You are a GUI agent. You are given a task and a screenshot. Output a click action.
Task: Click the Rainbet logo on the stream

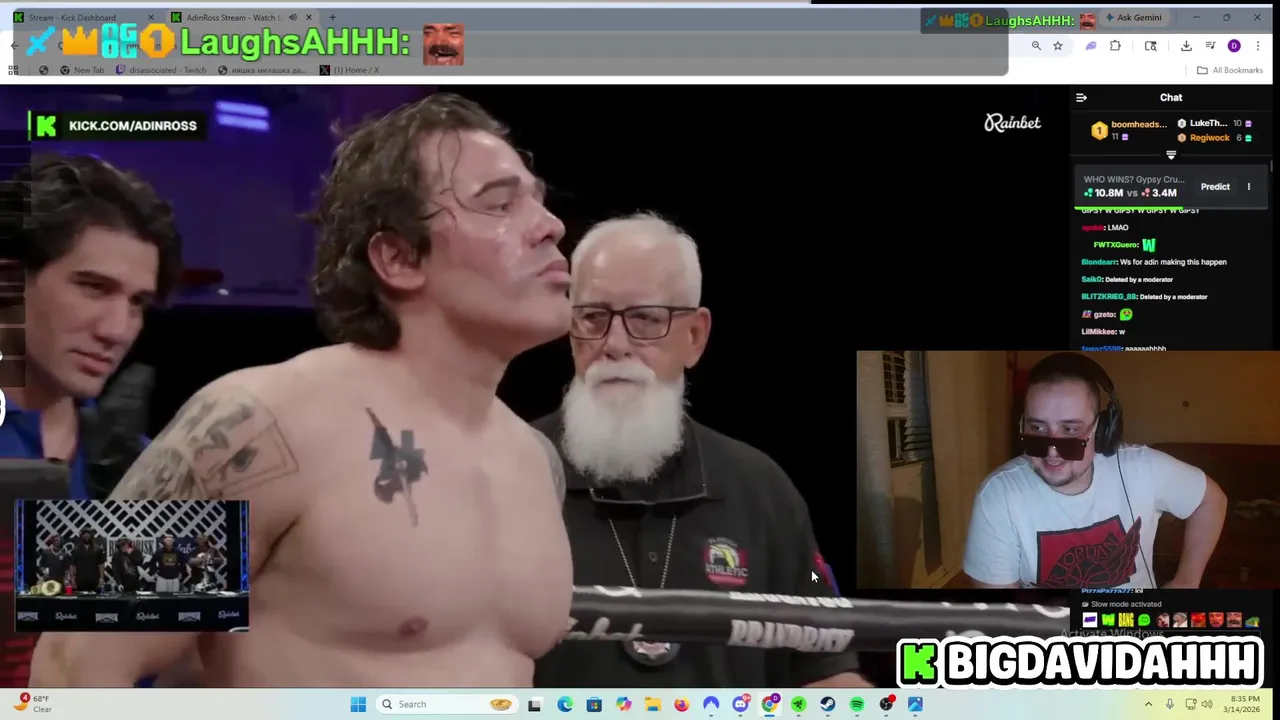click(x=1012, y=123)
